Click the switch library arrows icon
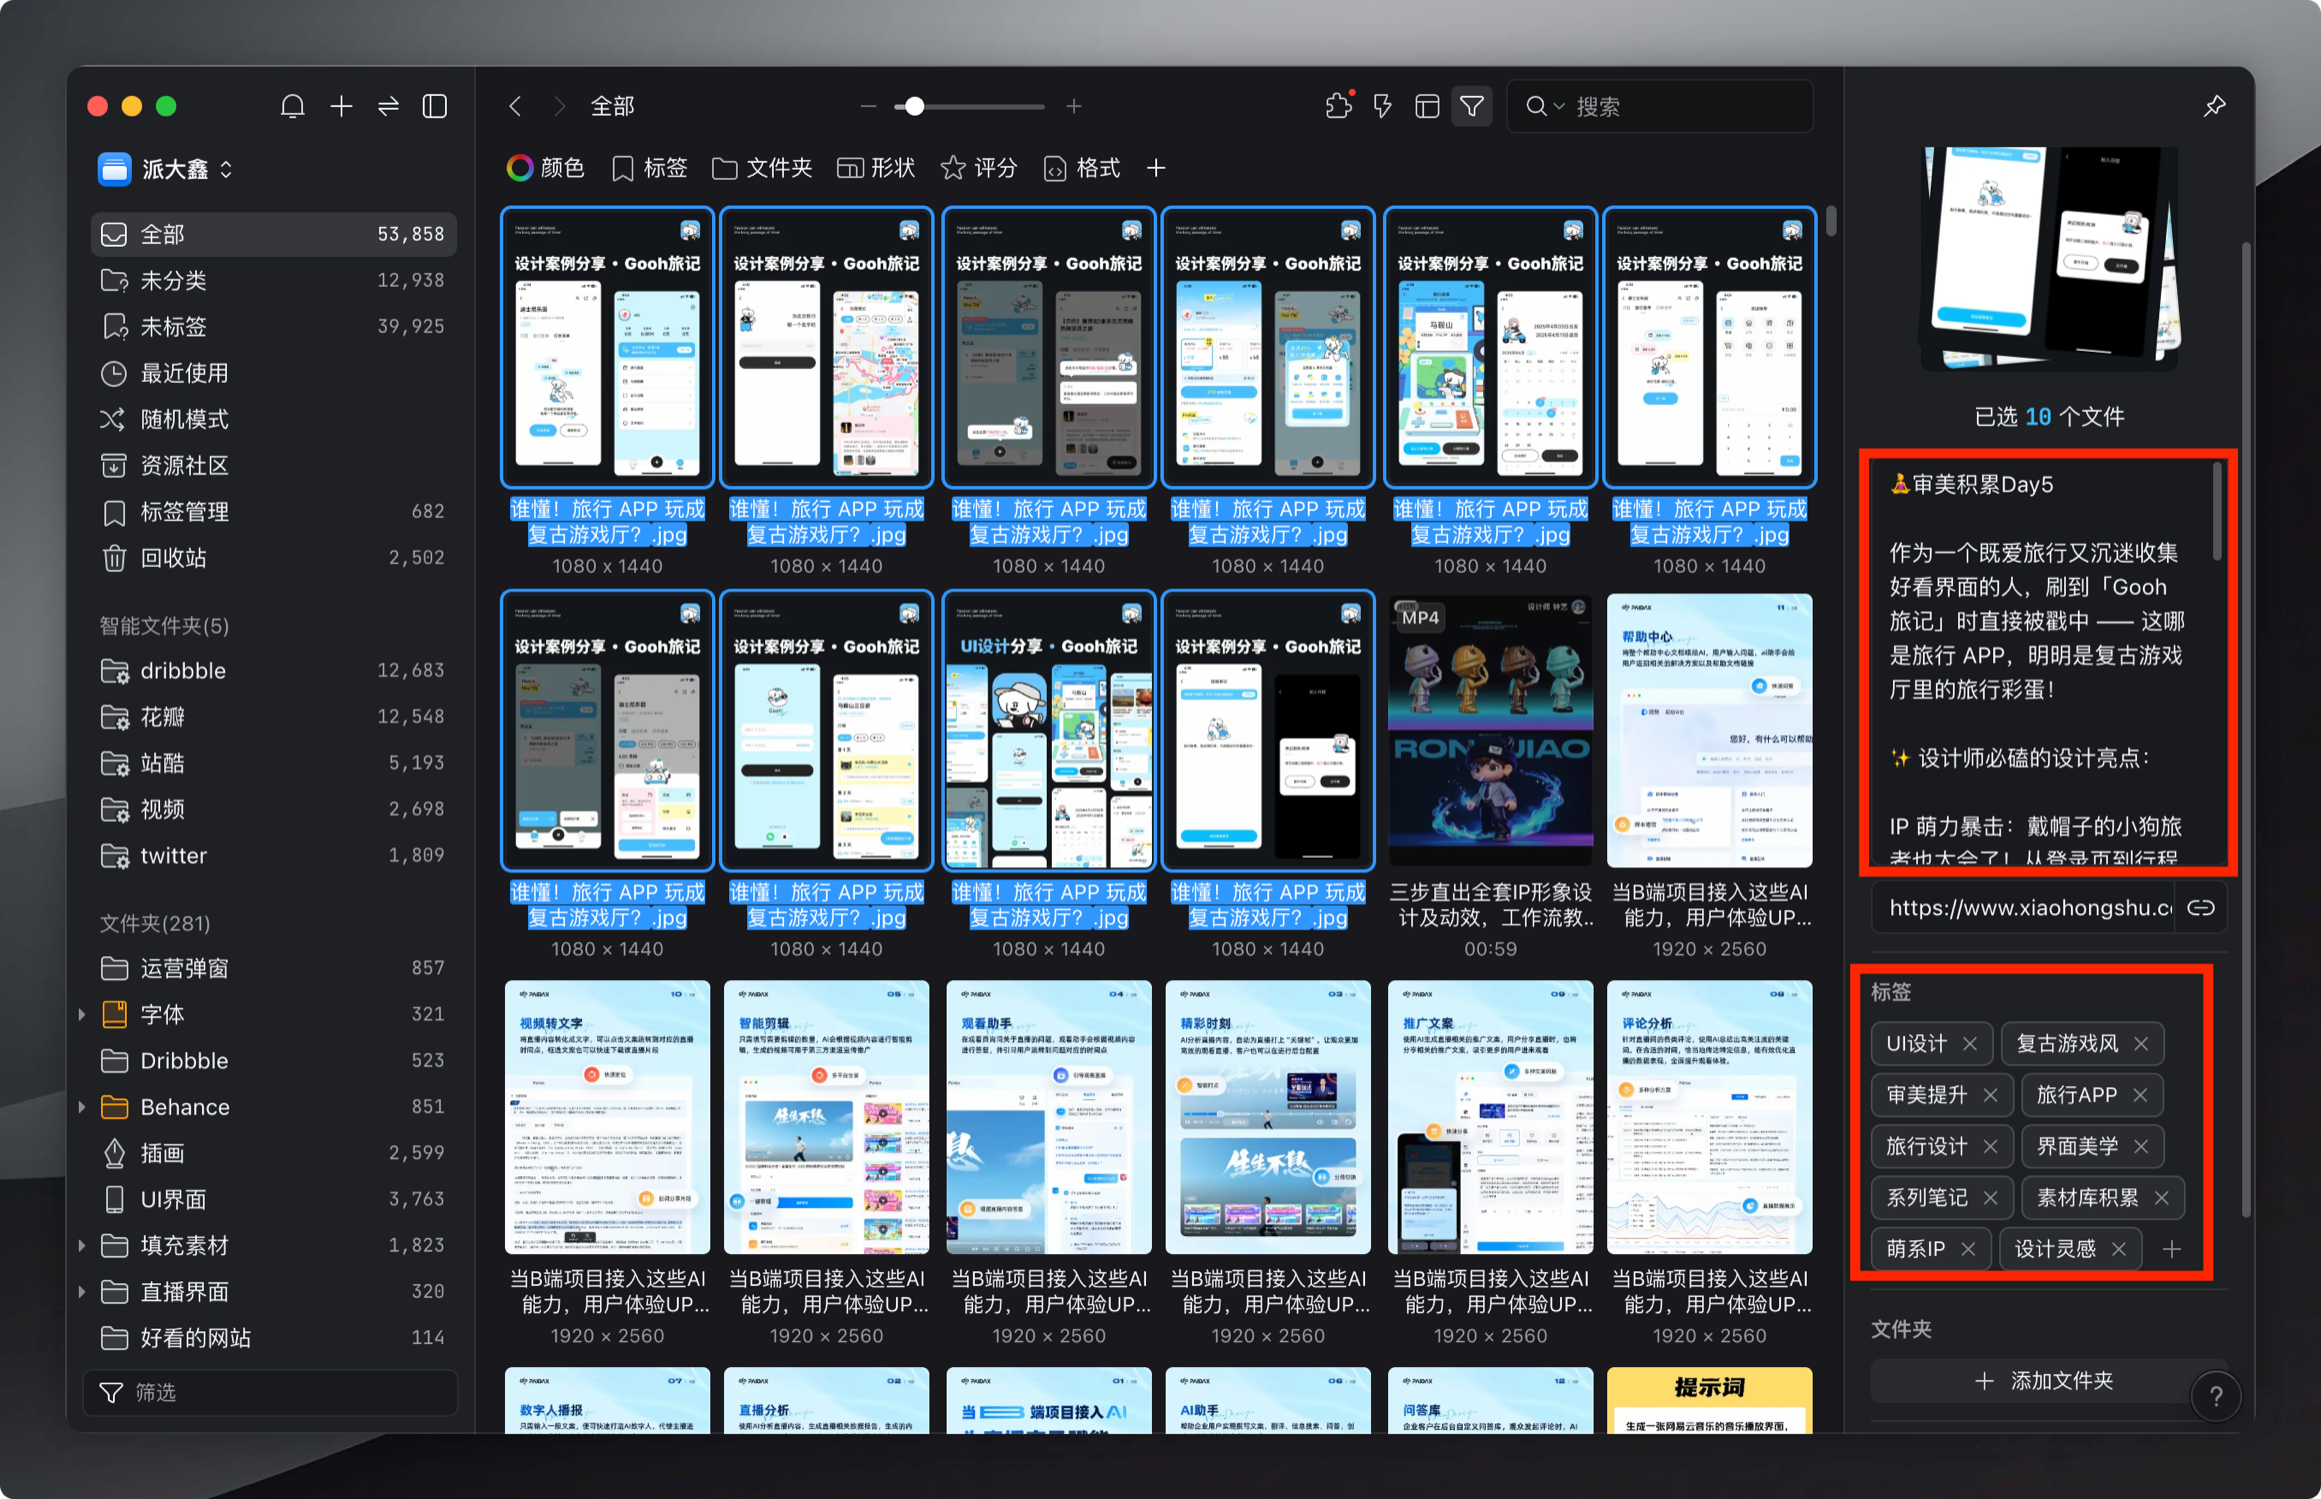 click(388, 106)
